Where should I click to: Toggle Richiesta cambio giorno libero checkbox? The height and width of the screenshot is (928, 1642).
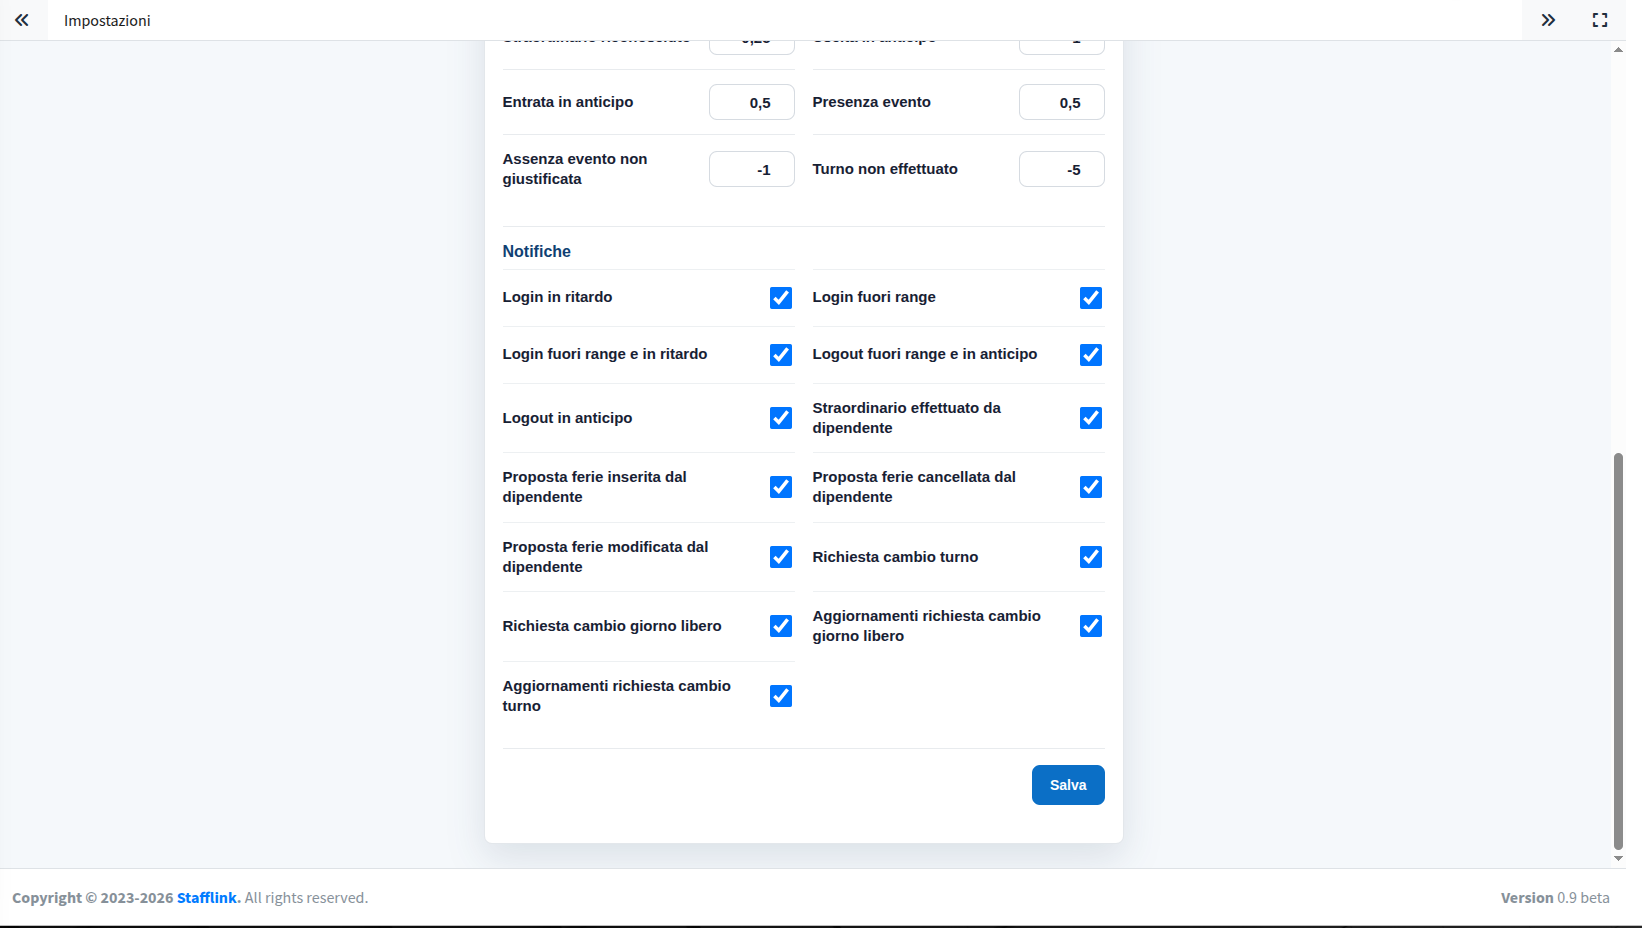(781, 626)
